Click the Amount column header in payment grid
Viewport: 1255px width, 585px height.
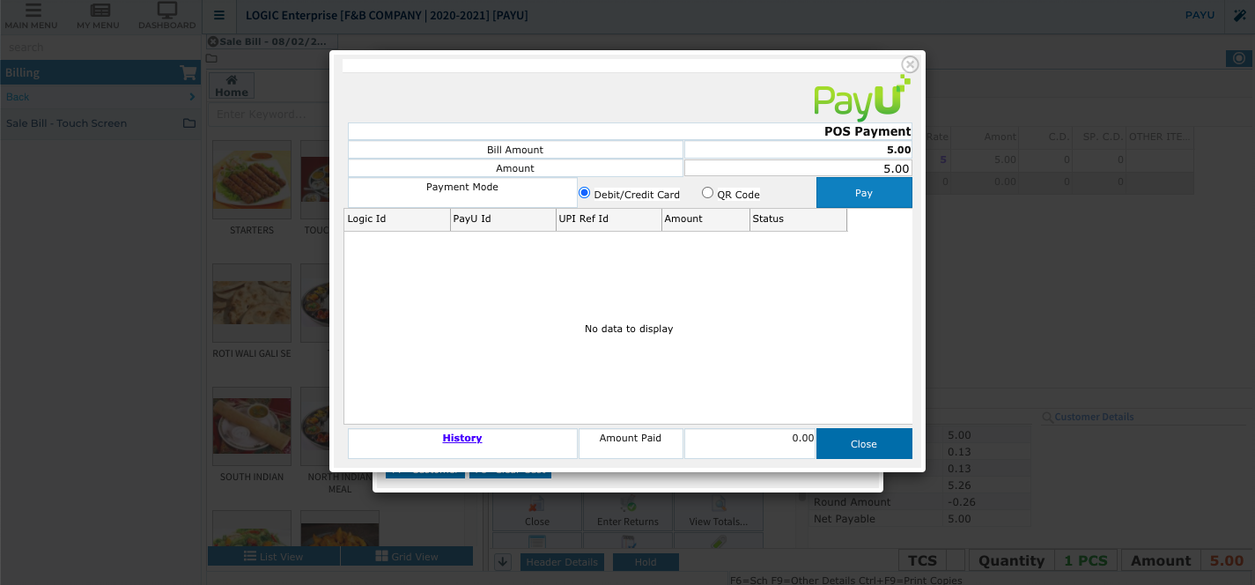point(706,219)
